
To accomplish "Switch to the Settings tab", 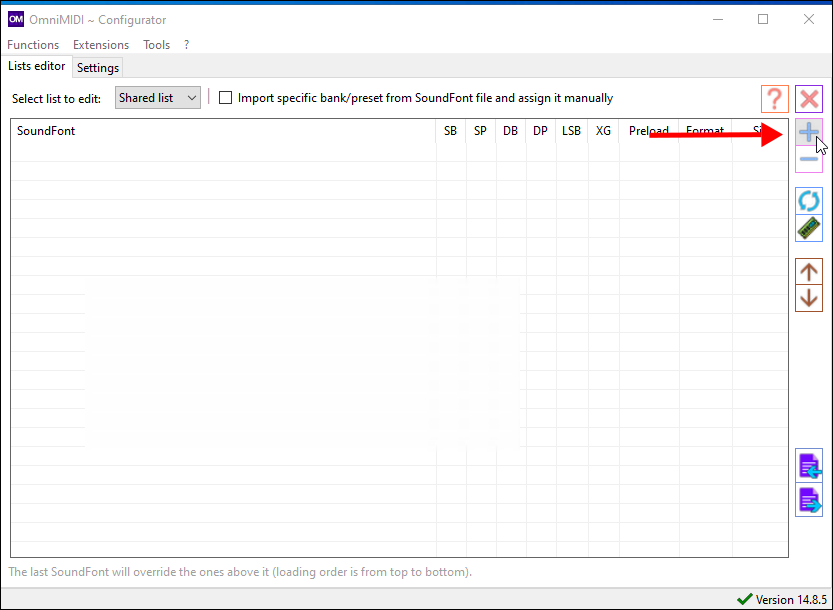I will point(98,68).
